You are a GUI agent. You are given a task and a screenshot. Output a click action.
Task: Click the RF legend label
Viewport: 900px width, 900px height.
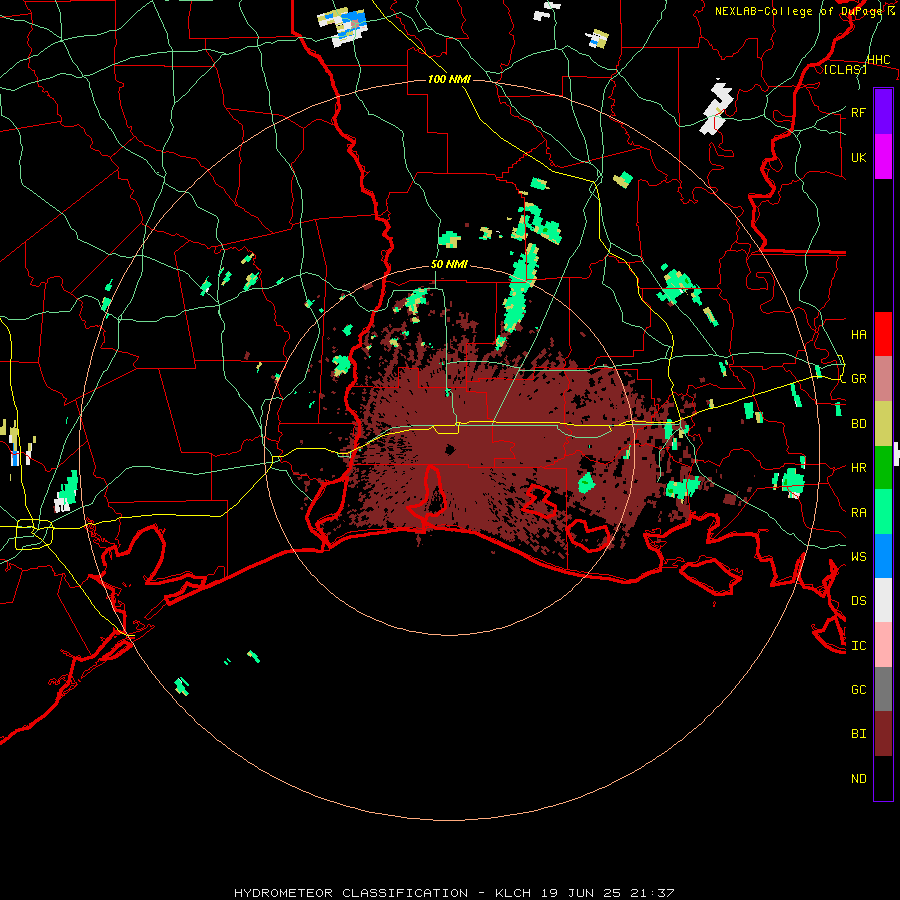click(858, 112)
